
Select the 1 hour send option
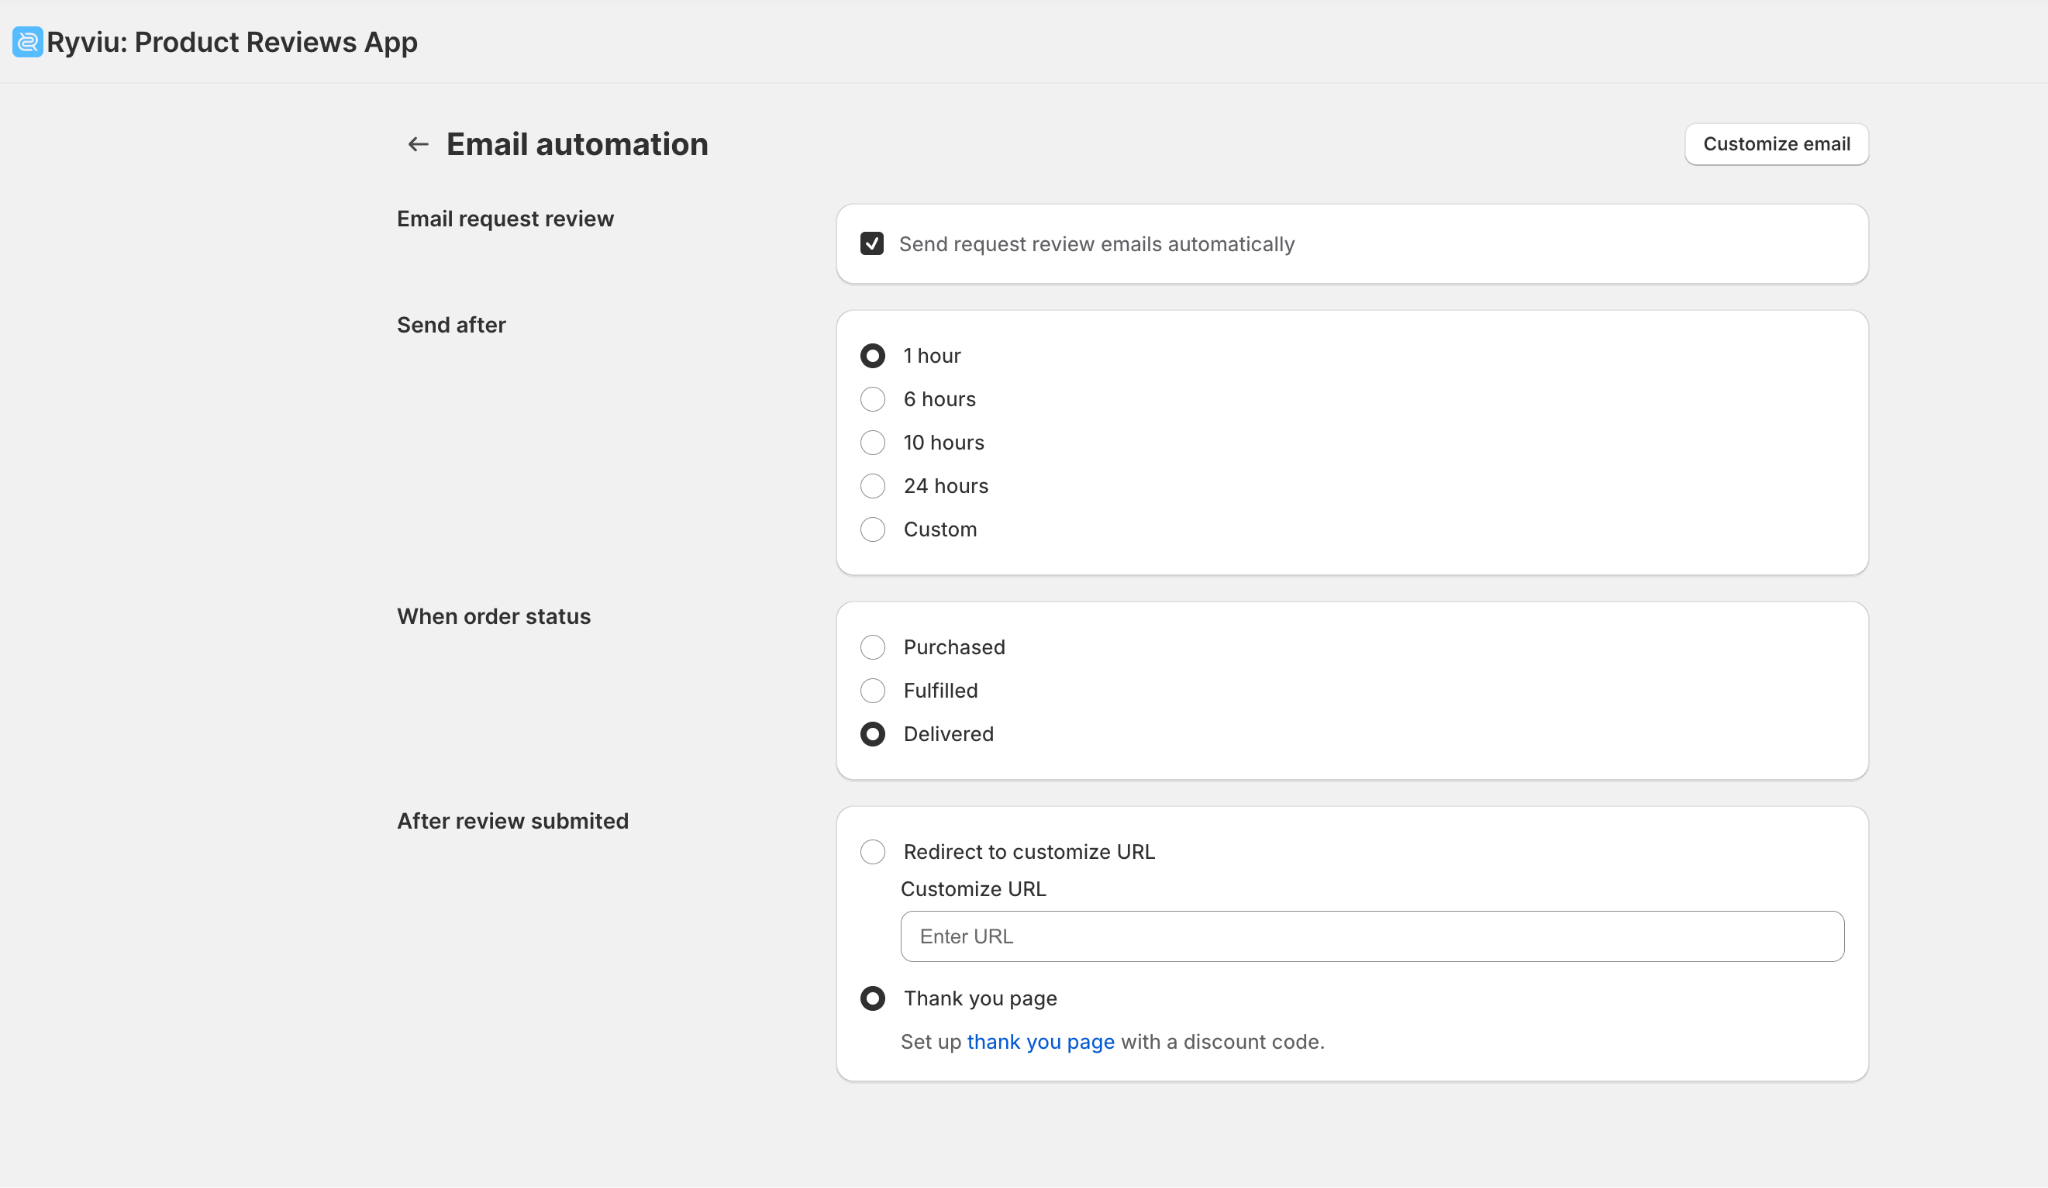coord(873,356)
